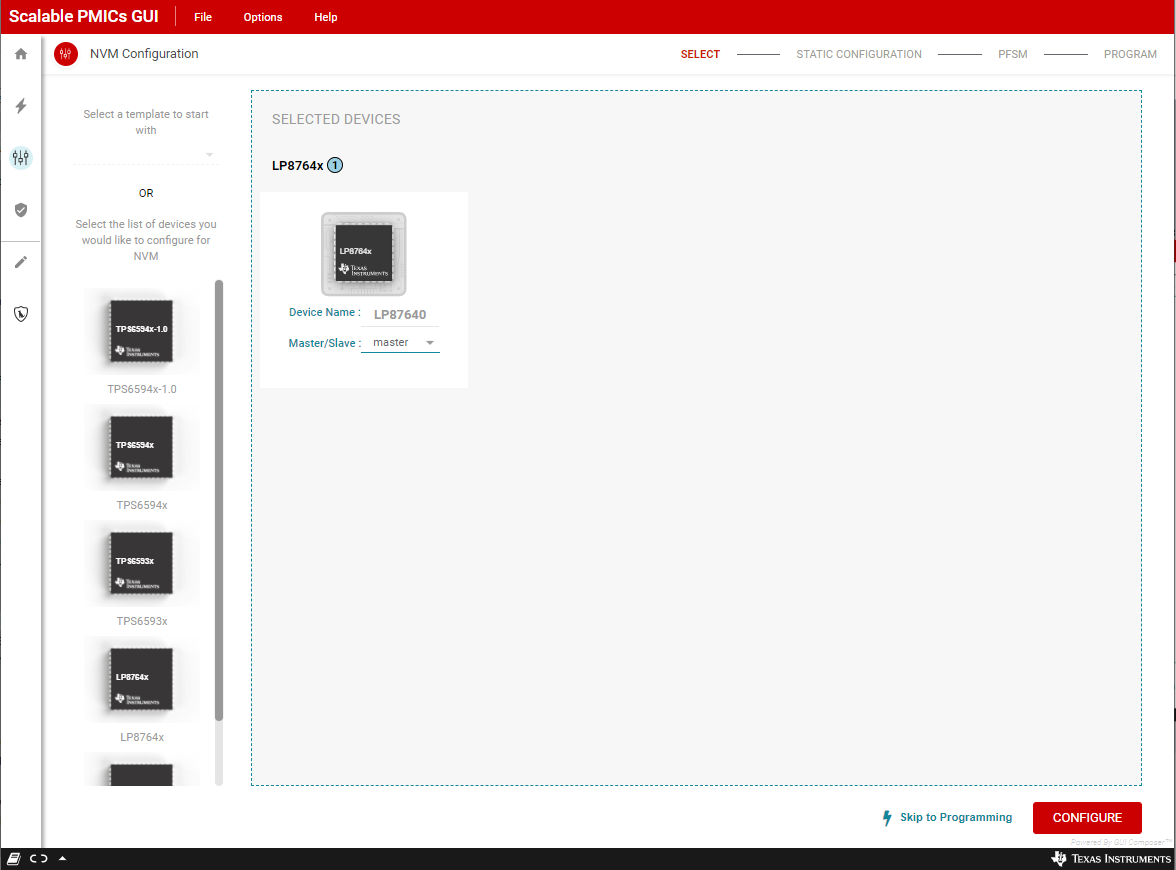
Task: Open the template selection dropdown
Action: (146, 155)
